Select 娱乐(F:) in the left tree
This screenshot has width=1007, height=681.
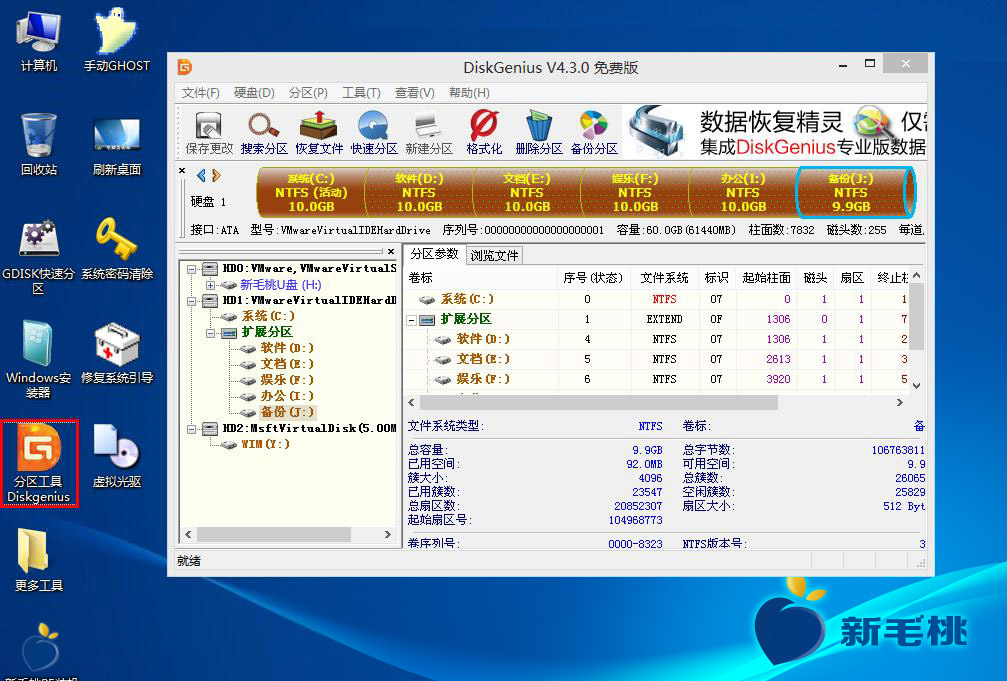[x=287, y=380]
